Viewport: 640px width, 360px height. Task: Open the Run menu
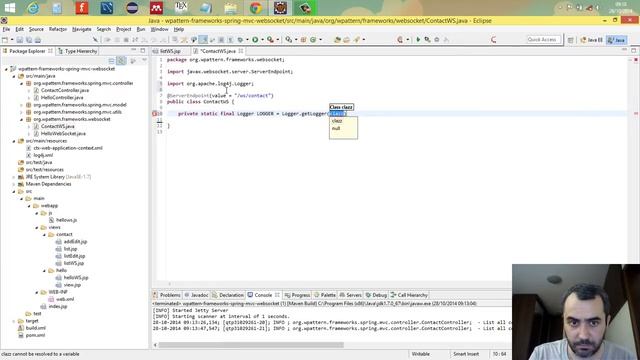coord(141,29)
